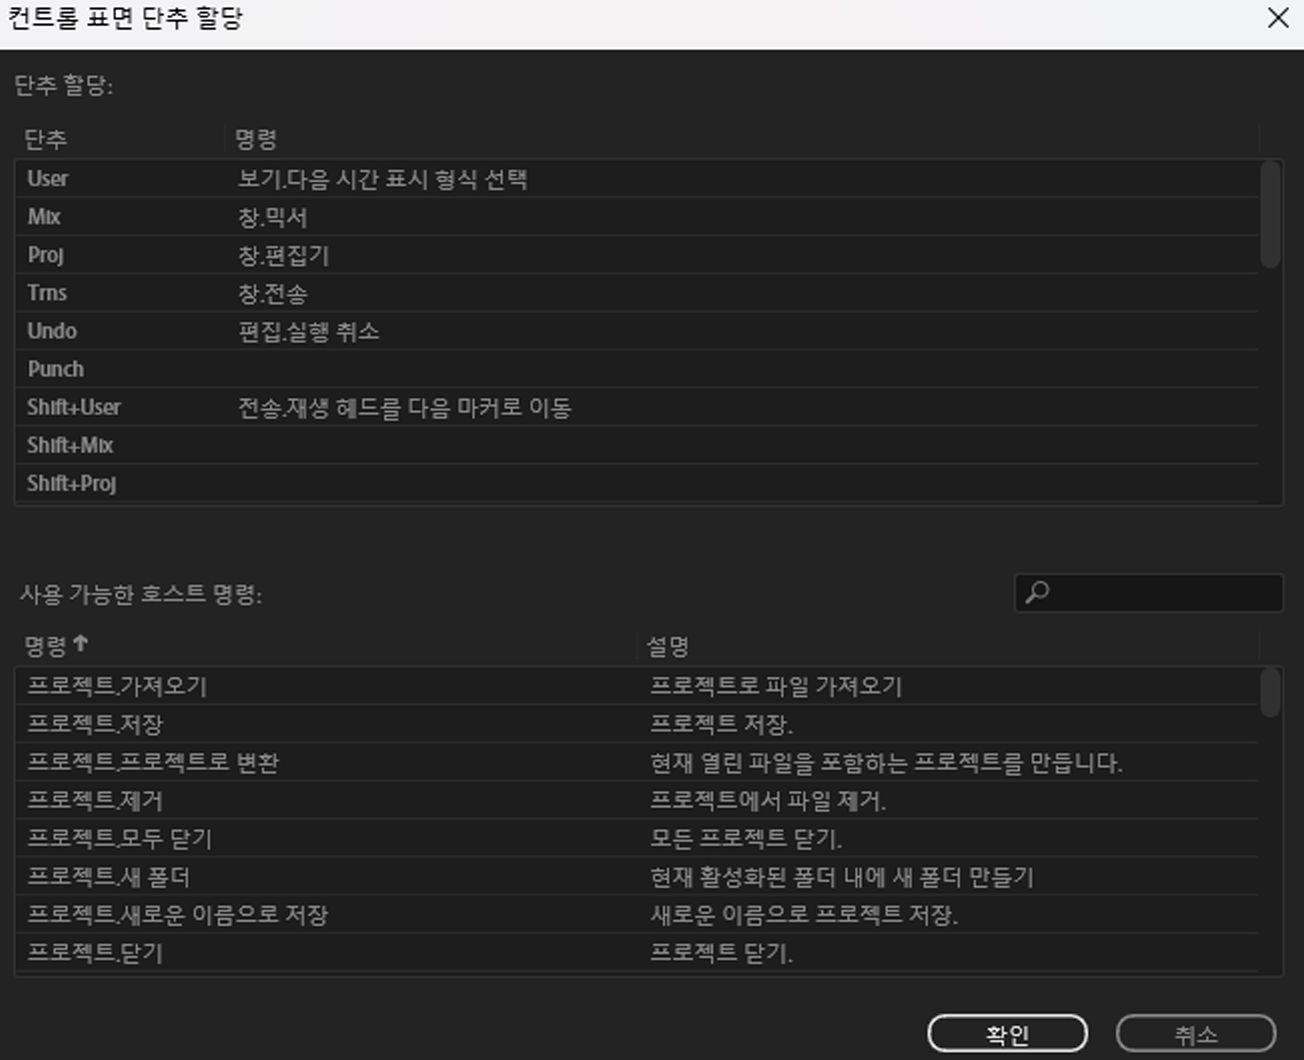Click the 보기.다음 시간 표시 형식 선택 command cell
Viewport: 1304px width, 1060px height.
pos(382,179)
